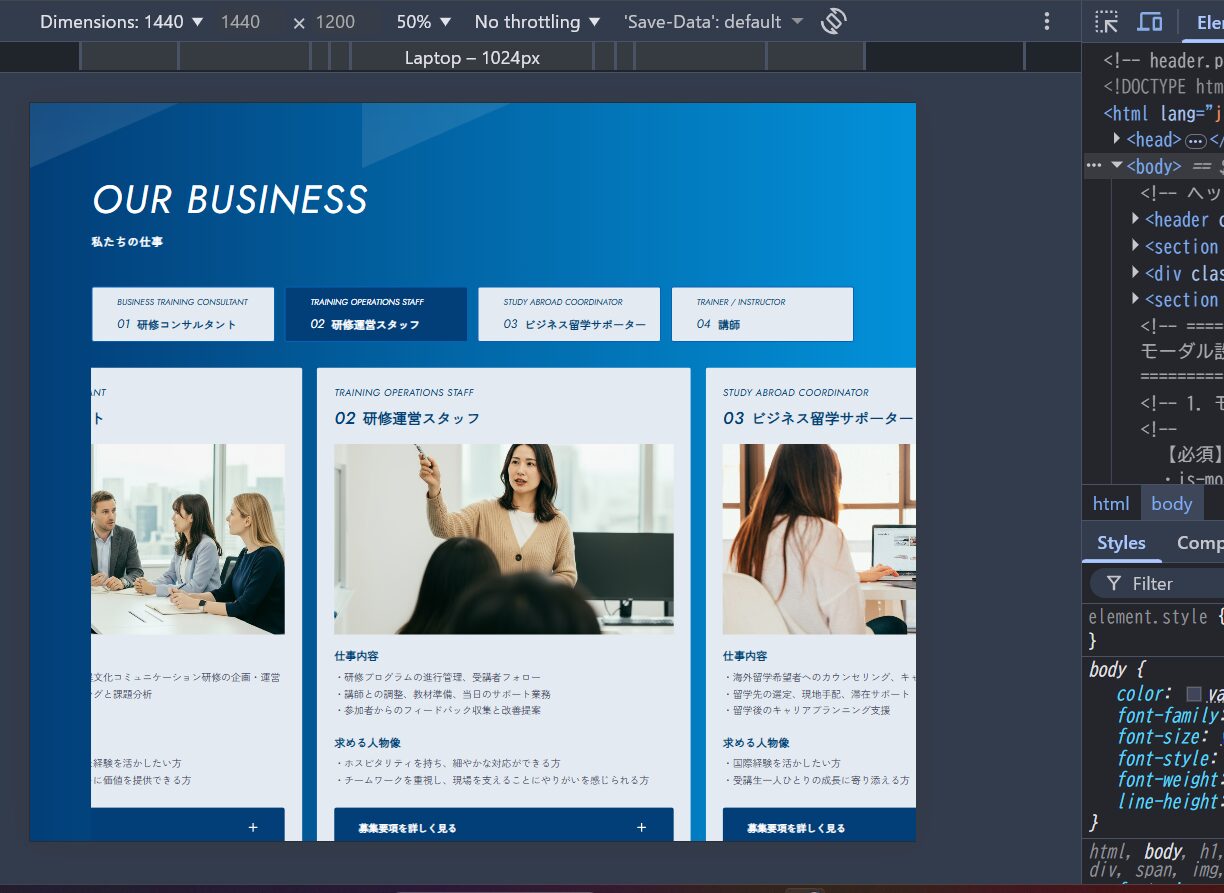Click the rotate device orientation icon

click(833, 21)
